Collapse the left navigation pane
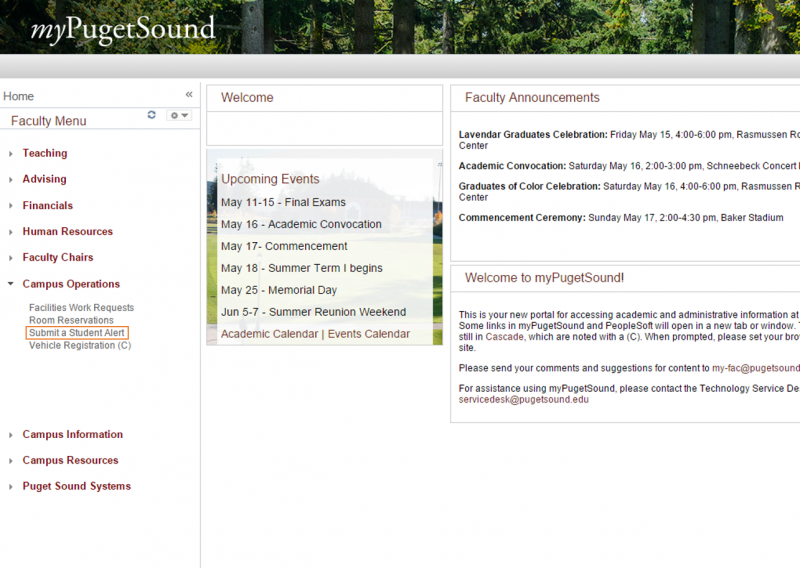 (189, 94)
